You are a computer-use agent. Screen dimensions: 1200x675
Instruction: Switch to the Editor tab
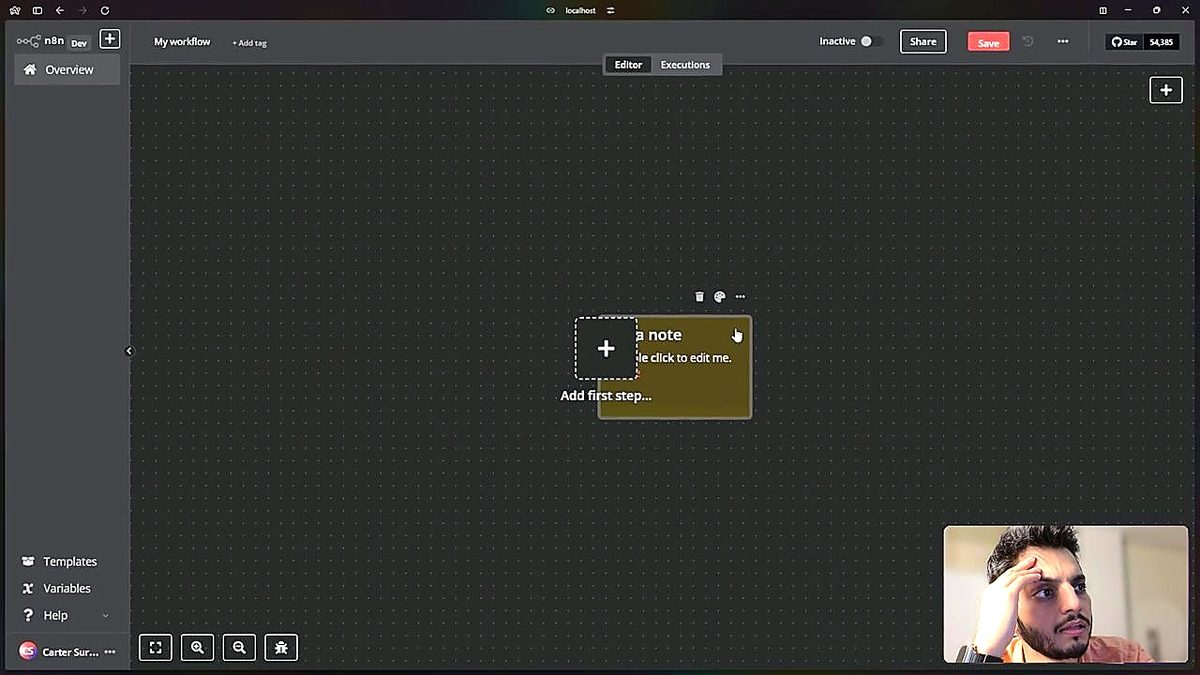628,65
